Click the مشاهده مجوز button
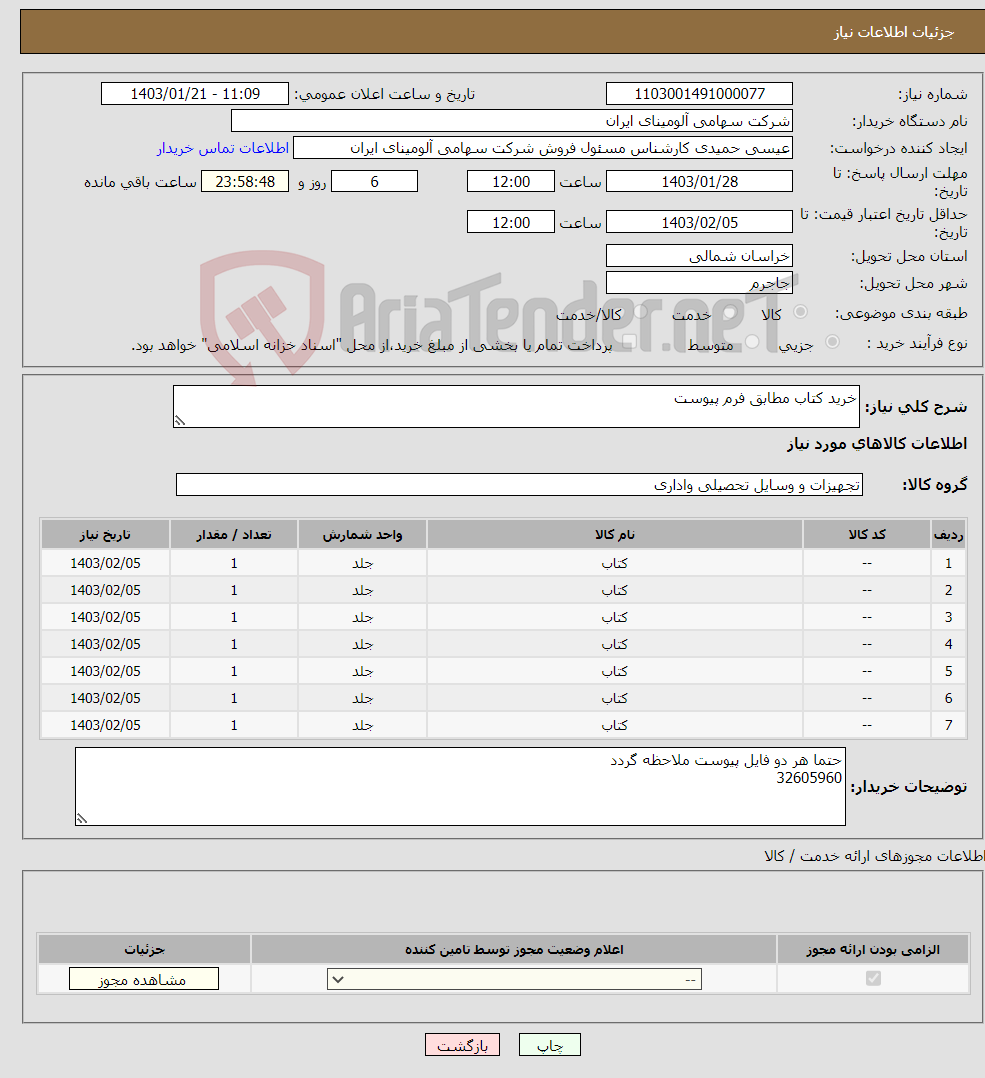 144,979
